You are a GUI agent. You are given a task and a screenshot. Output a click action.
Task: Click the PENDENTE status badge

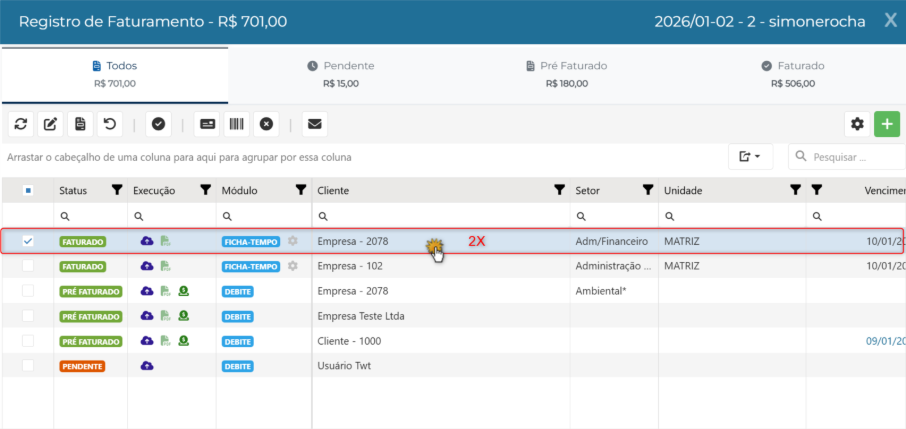point(82,366)
